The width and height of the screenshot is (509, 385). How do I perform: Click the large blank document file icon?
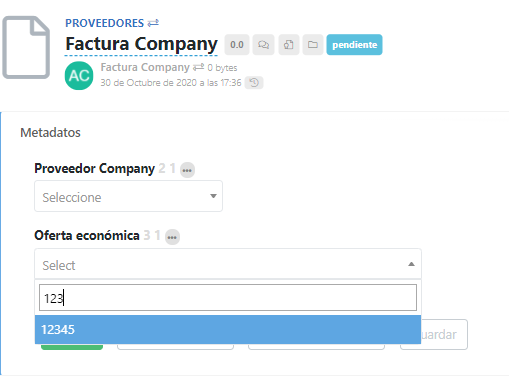click(26, 47)
